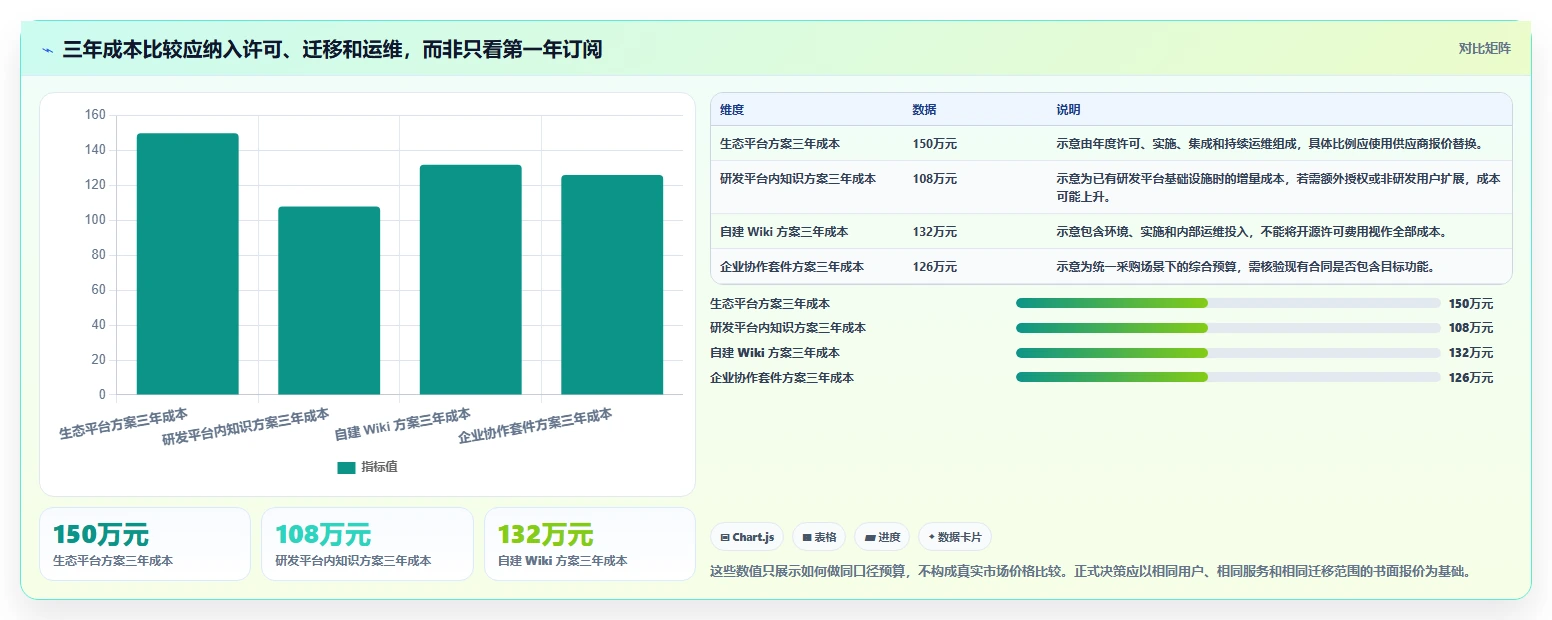Open the 132万元 data card

[x=589, y=544]
